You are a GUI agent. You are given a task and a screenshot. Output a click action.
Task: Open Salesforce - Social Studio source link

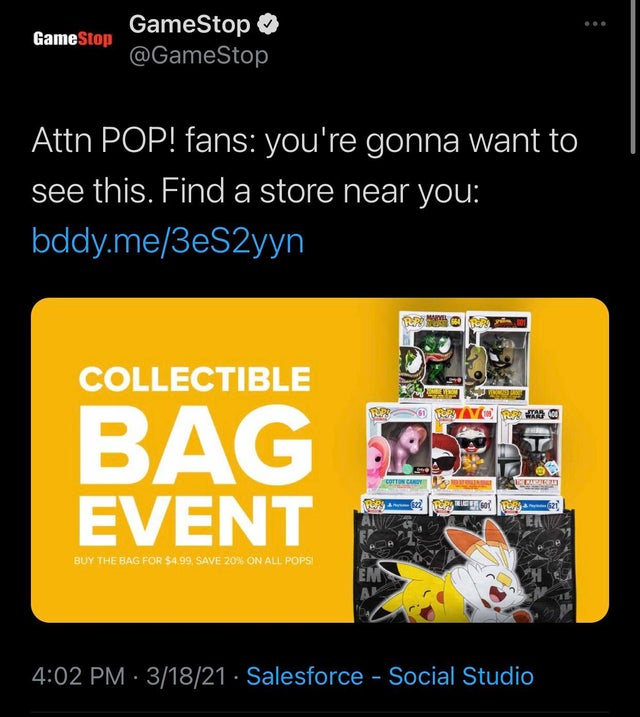tap(390, 676)
